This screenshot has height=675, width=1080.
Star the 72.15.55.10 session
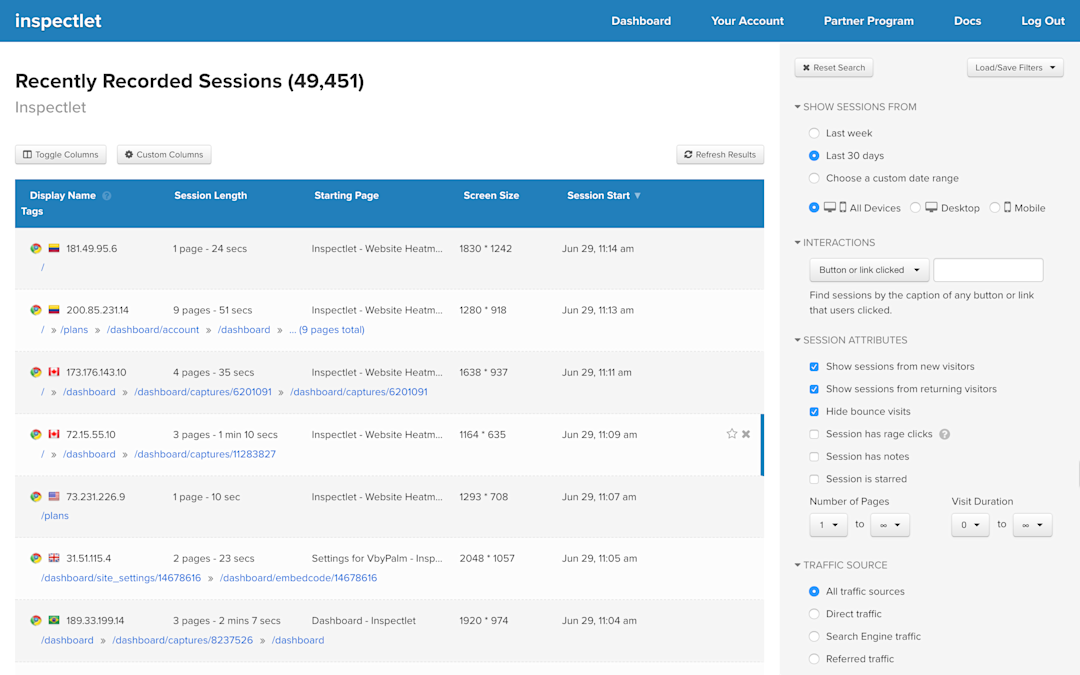click(731, 434)
